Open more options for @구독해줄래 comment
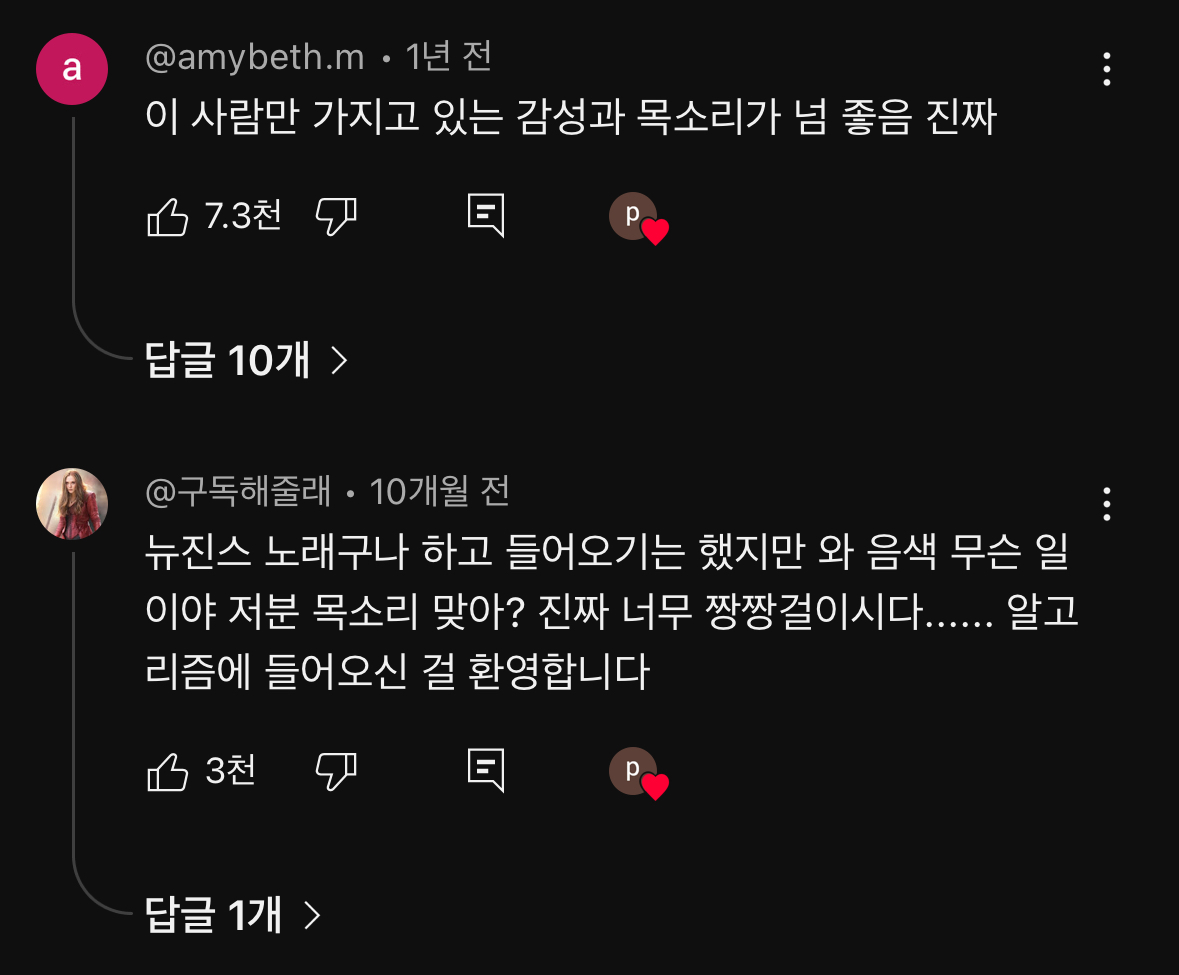This screenshot has width=1179, height=975. tap(1106, 504)
